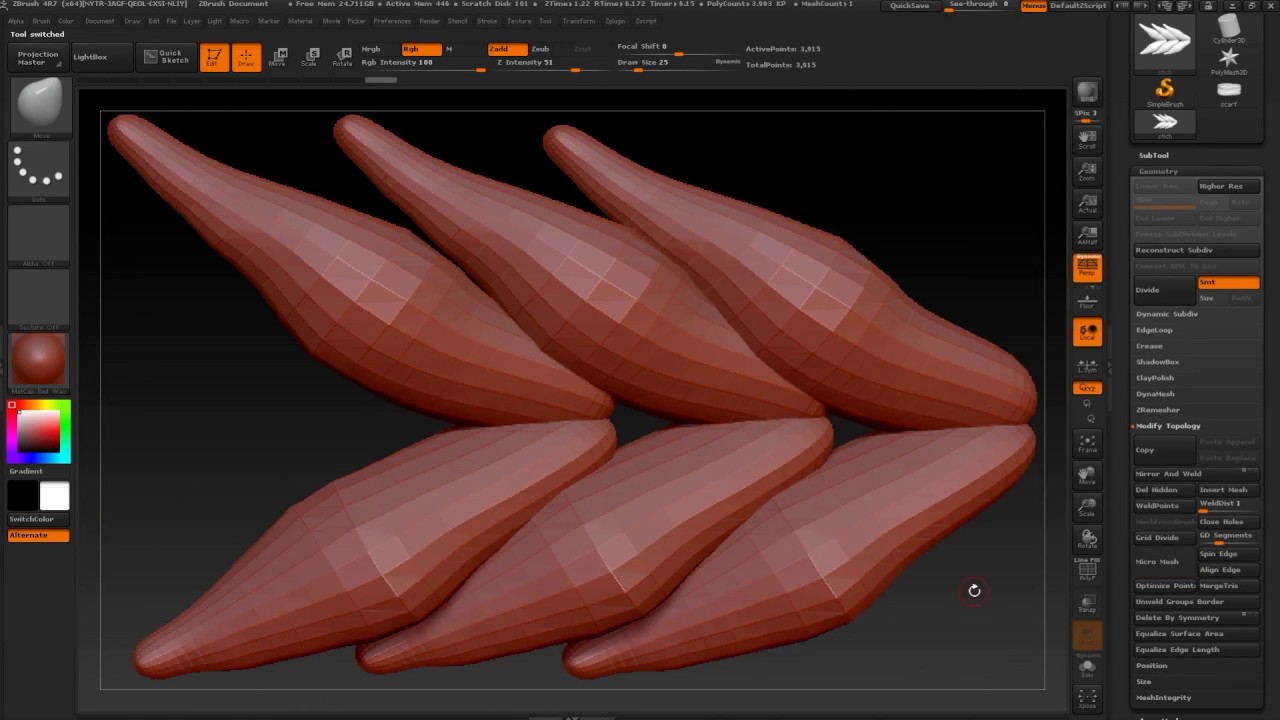Toggle Perspective view off
Image resolution: width=1280 pixels, height=720 pixels.
[x=1087, y=267]
